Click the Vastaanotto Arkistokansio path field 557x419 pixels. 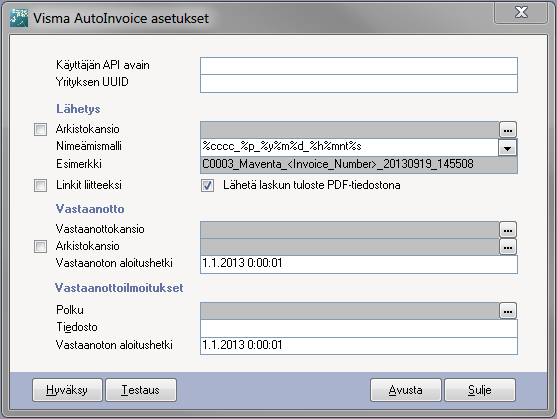tap(350, 247)
